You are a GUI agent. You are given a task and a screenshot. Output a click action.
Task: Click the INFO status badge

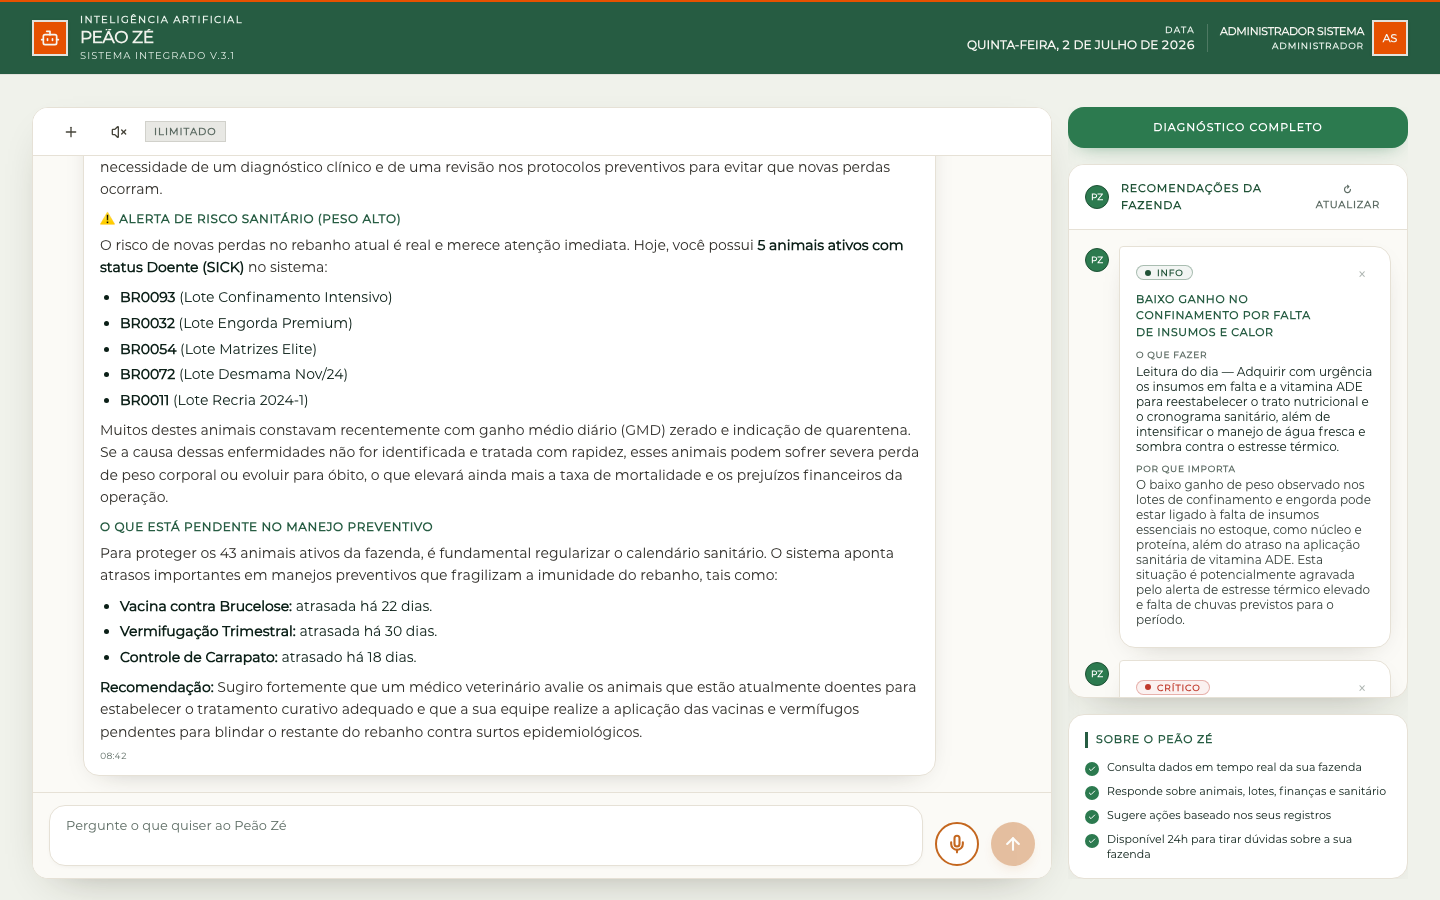tap(1164, 273)
